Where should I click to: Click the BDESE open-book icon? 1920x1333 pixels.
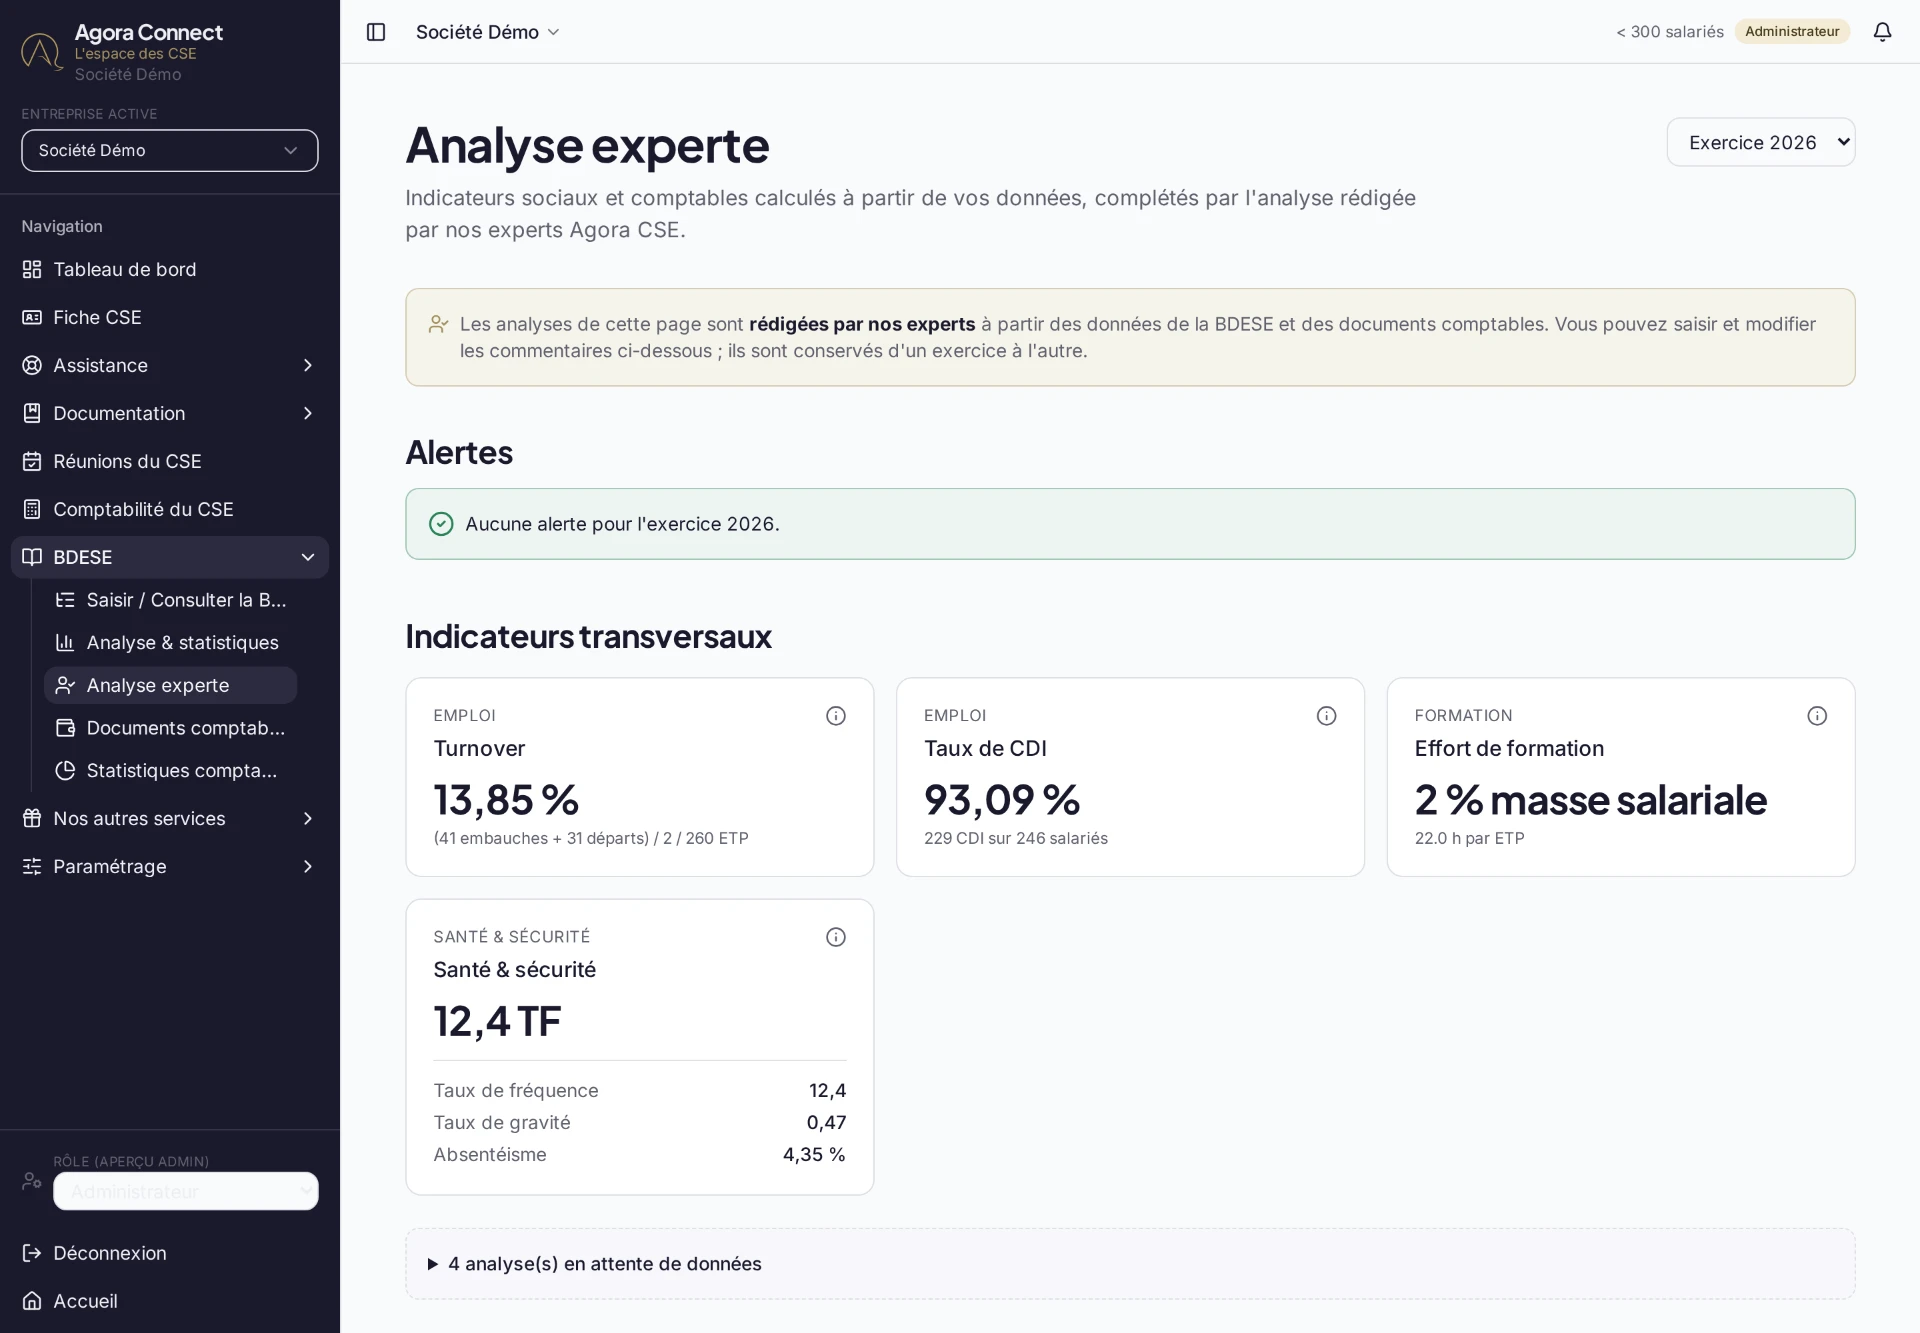[x=32, y=557]
